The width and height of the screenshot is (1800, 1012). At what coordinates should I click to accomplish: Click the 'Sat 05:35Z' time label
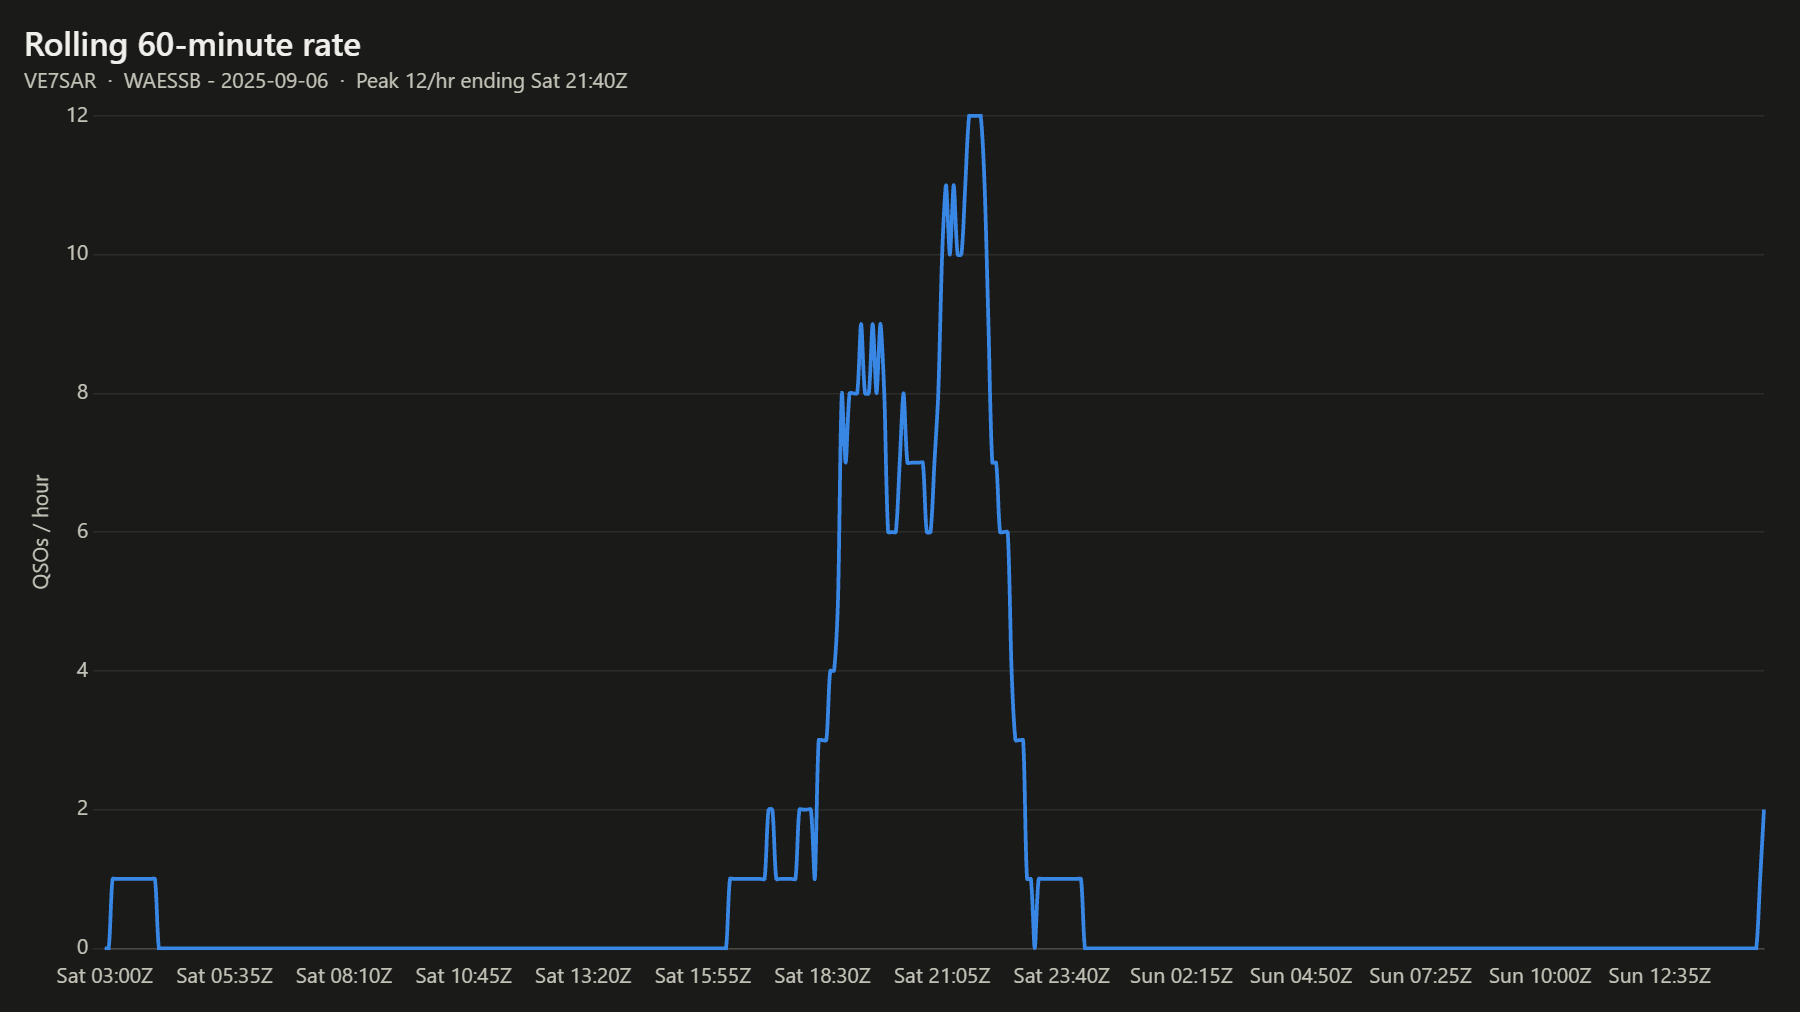pyautogui.click(x=224, y=976)
